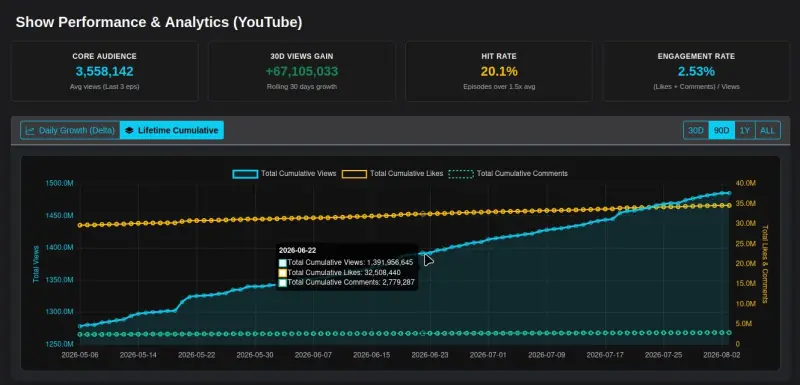The width and height of the screenshot is (800, 385).
Task: Click the 2026-06-23 x-axis date label
Action: click(x=430, y=354)
